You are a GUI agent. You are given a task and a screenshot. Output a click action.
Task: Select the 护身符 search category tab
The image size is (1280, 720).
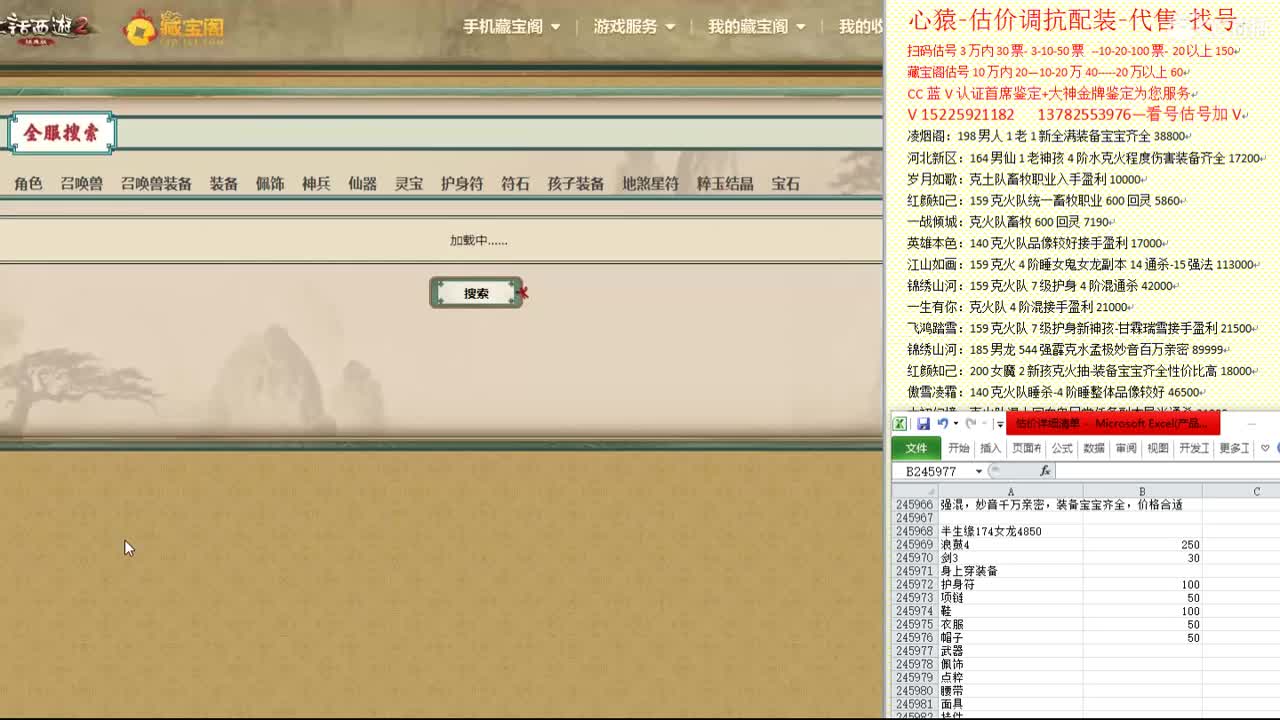[462, 184]
